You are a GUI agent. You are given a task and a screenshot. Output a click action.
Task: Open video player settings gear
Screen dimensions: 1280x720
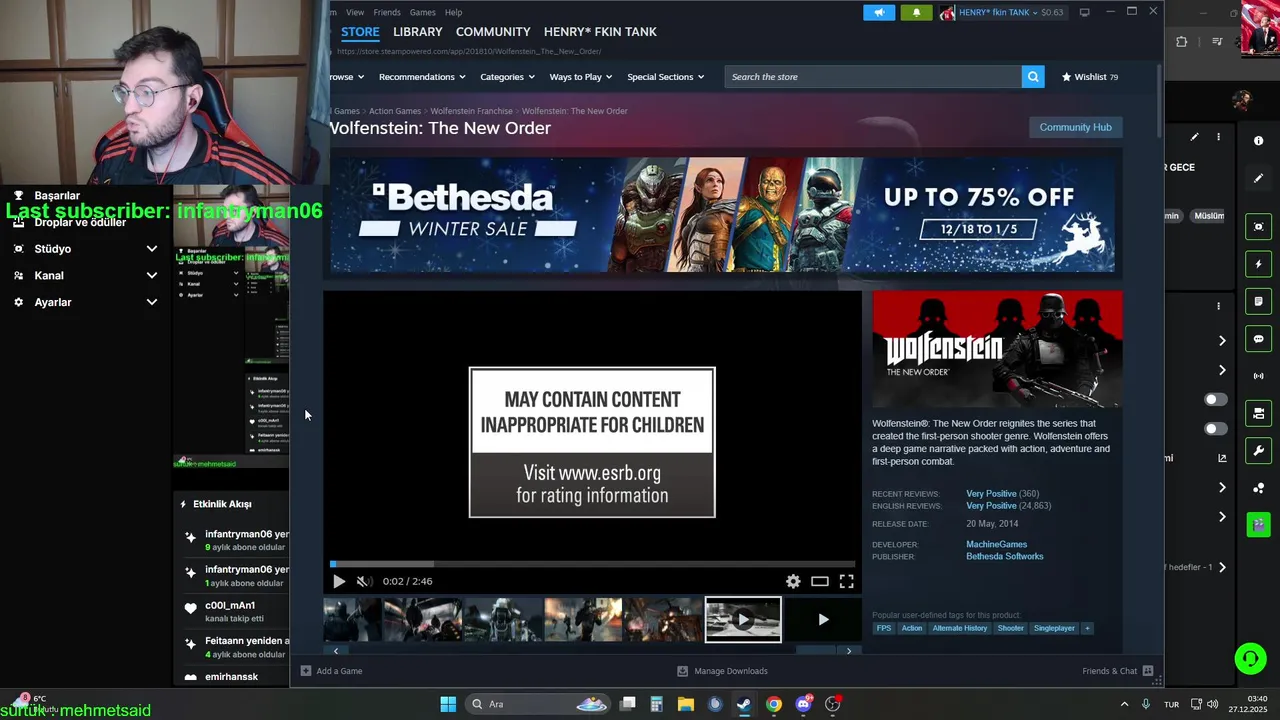[x=793, y=581]
